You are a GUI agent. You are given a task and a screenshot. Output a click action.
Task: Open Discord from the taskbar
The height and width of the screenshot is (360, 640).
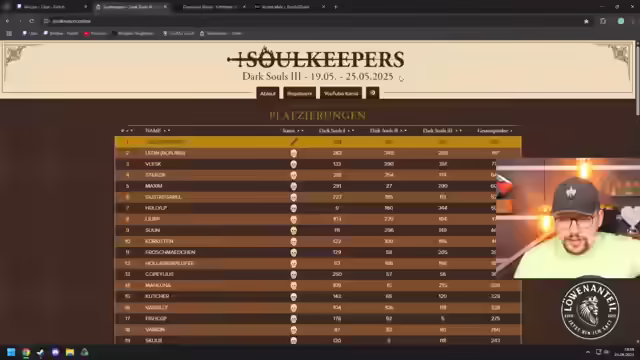pyautogui.click(x=55, y=352)
